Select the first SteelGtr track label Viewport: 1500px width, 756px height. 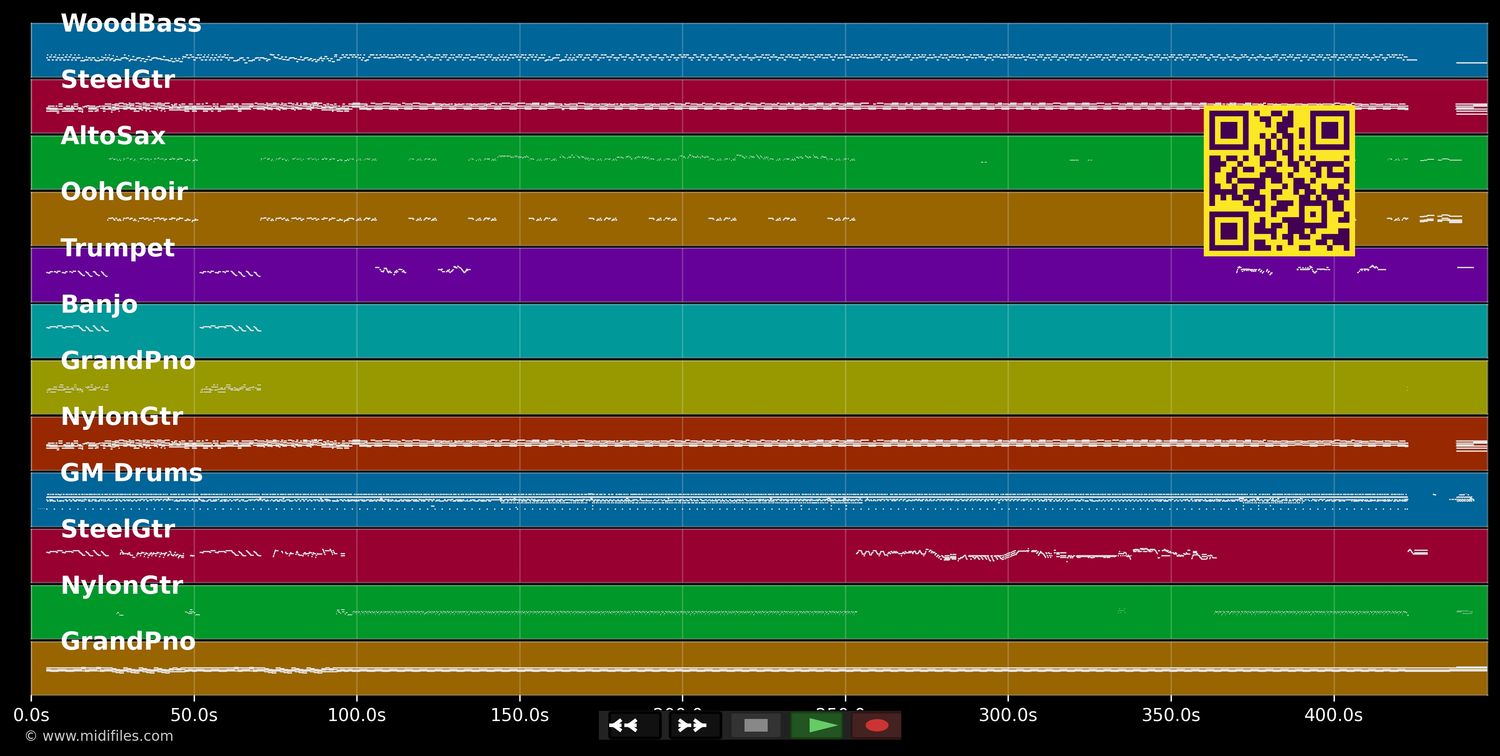pos(117,80)
